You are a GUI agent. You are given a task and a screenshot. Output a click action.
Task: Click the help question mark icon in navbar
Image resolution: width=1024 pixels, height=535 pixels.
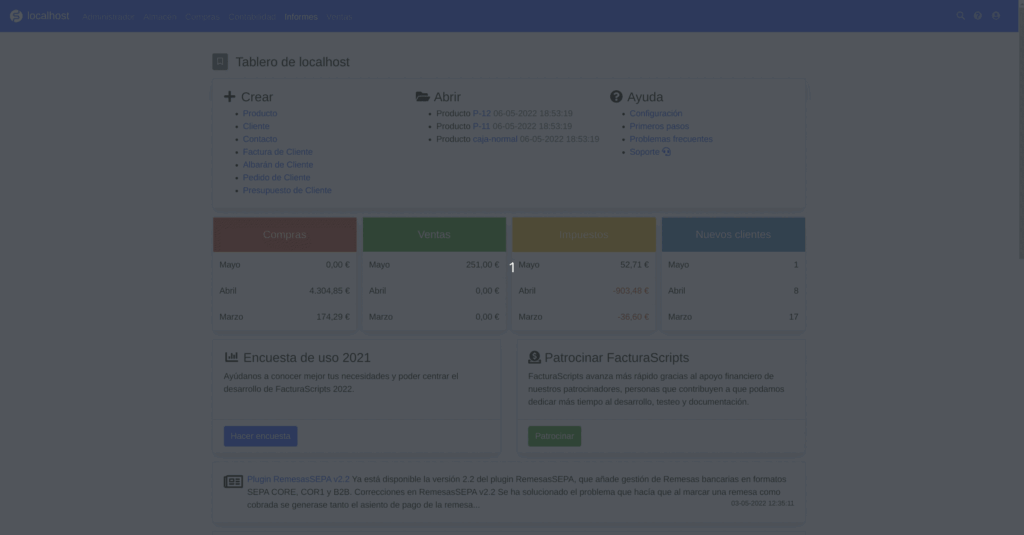click(978, 16)
